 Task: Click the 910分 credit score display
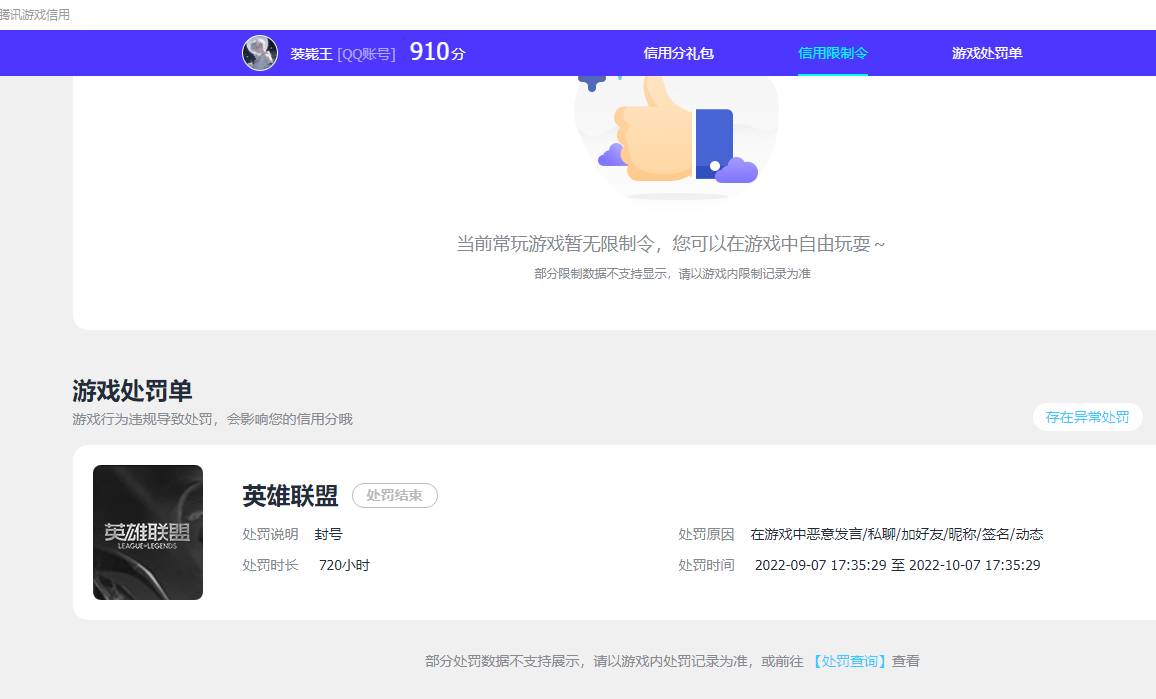[x=435, y=51]
